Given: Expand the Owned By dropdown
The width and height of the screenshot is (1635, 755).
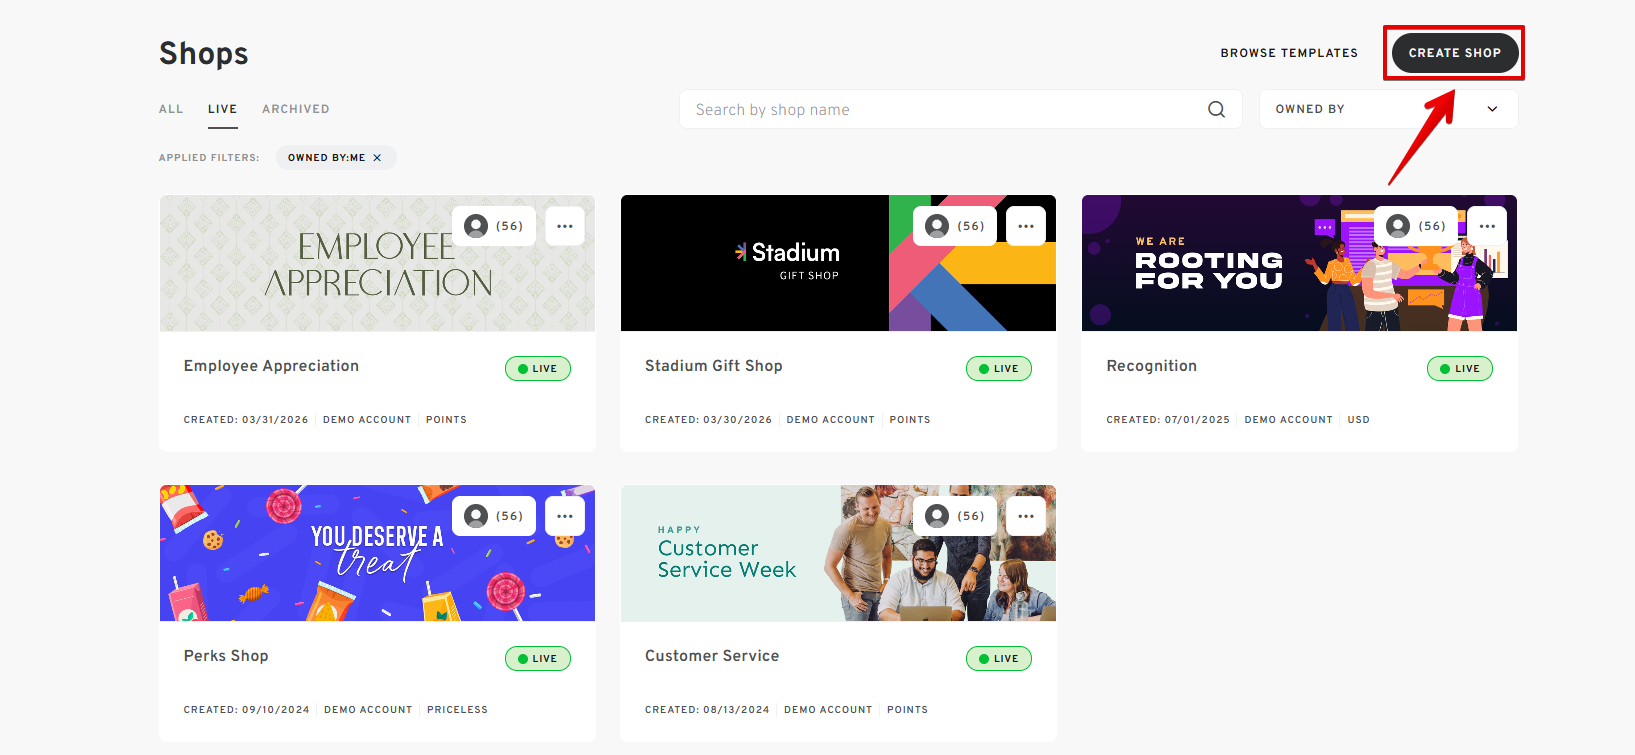Looking at the screenshot, I should click(1388, 109).
